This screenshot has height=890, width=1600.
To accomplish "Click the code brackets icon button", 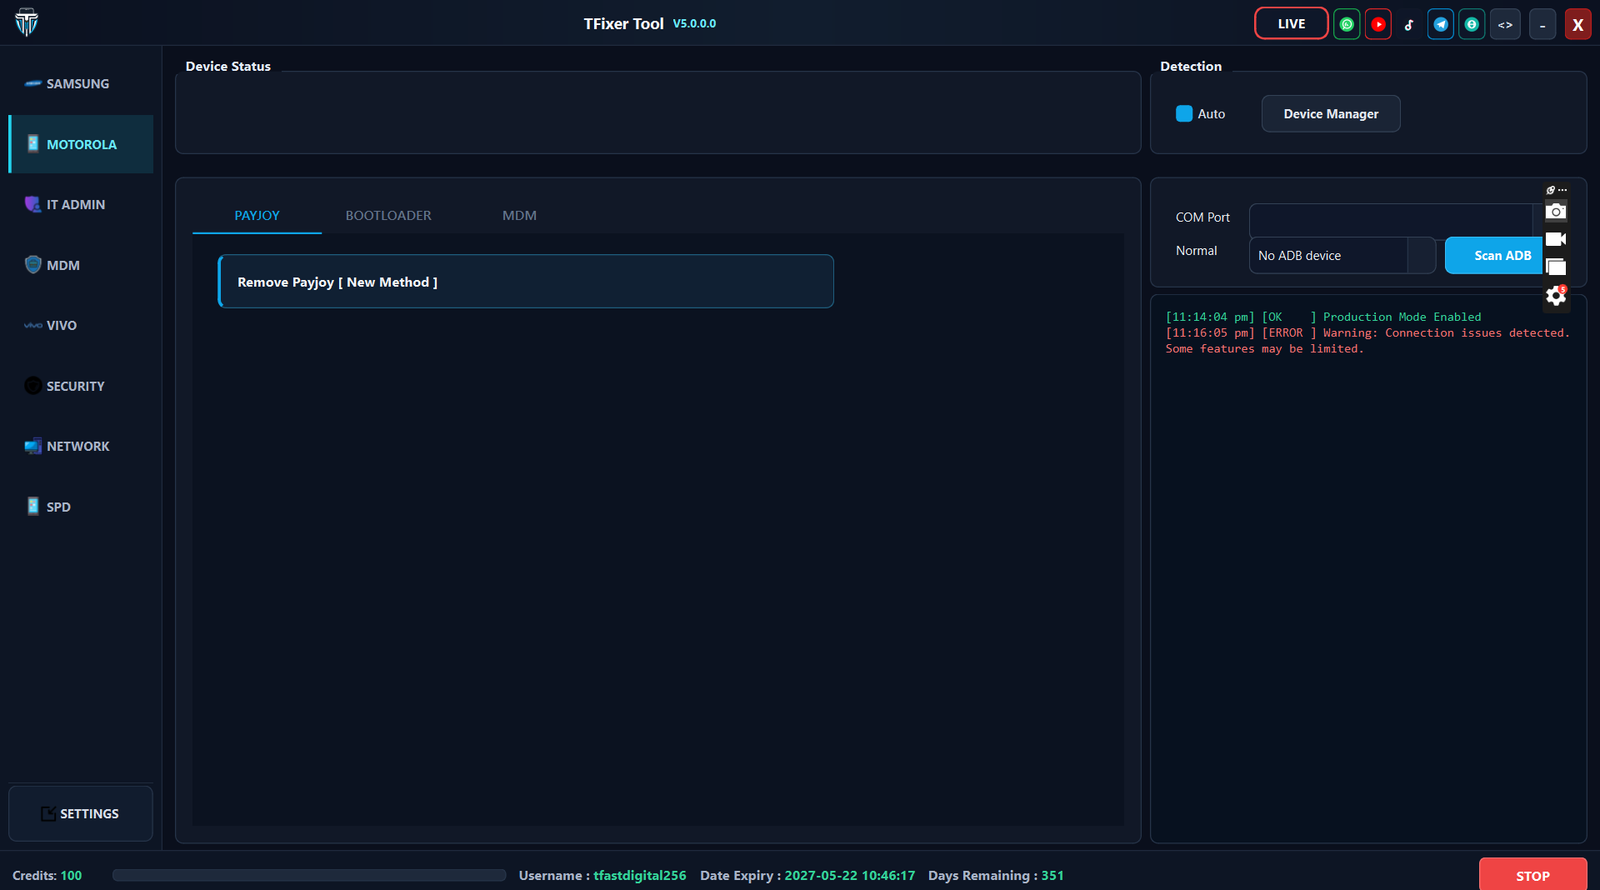I will [x=1505, y=24].
